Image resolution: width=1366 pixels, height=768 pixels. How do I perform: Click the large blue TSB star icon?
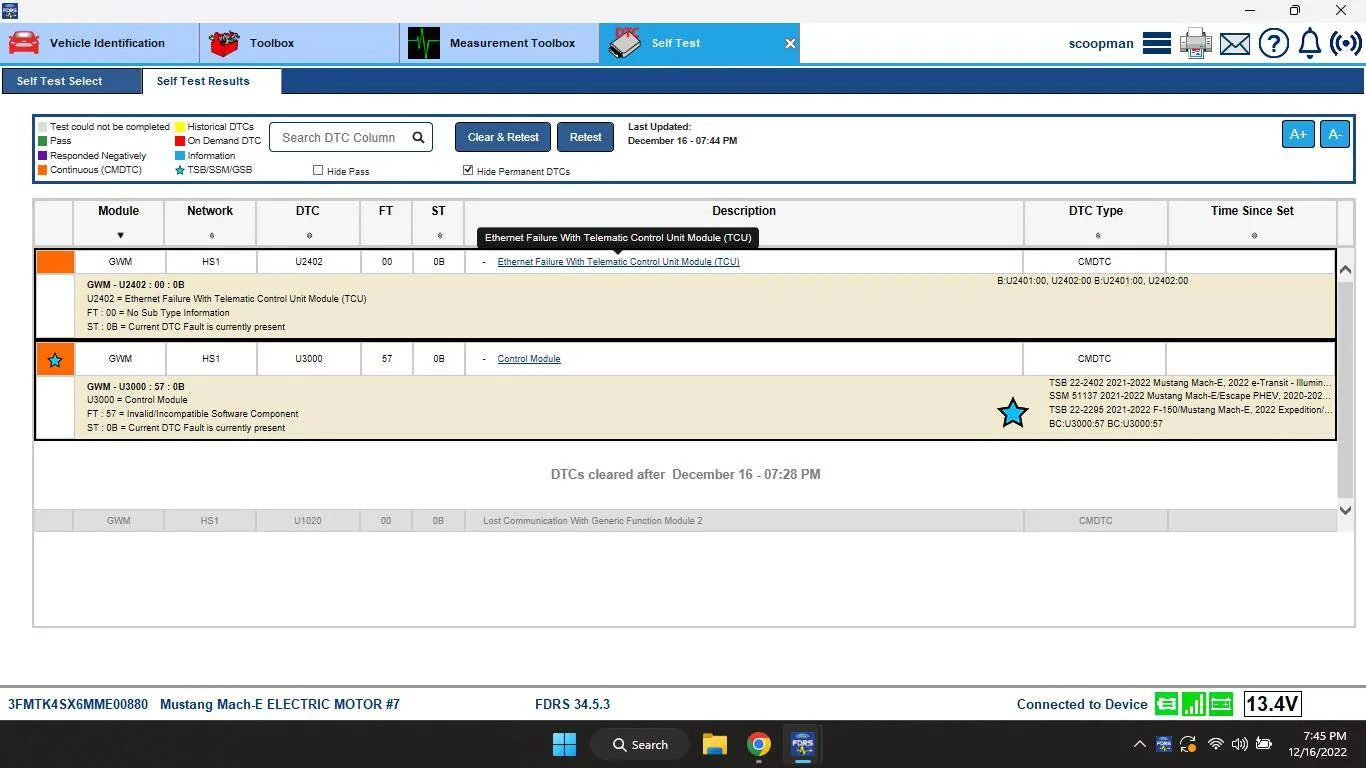click(x=1013, y=412)
